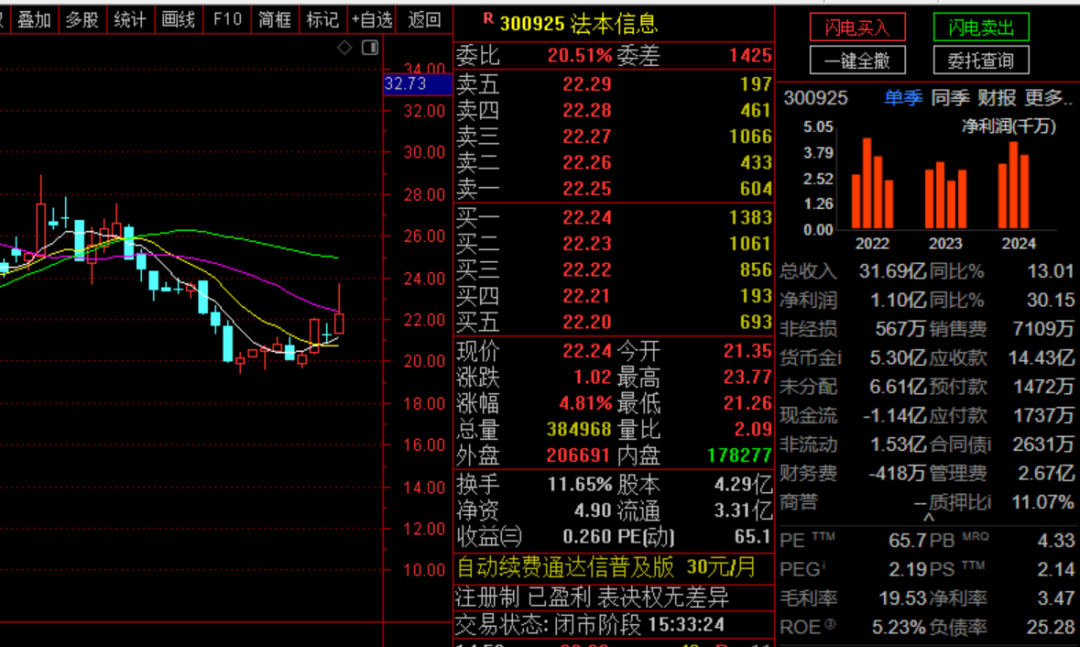Viewport: 1080px width, 647px height.
Task: Click the 委比 value 20.51%
Action: 580,55
